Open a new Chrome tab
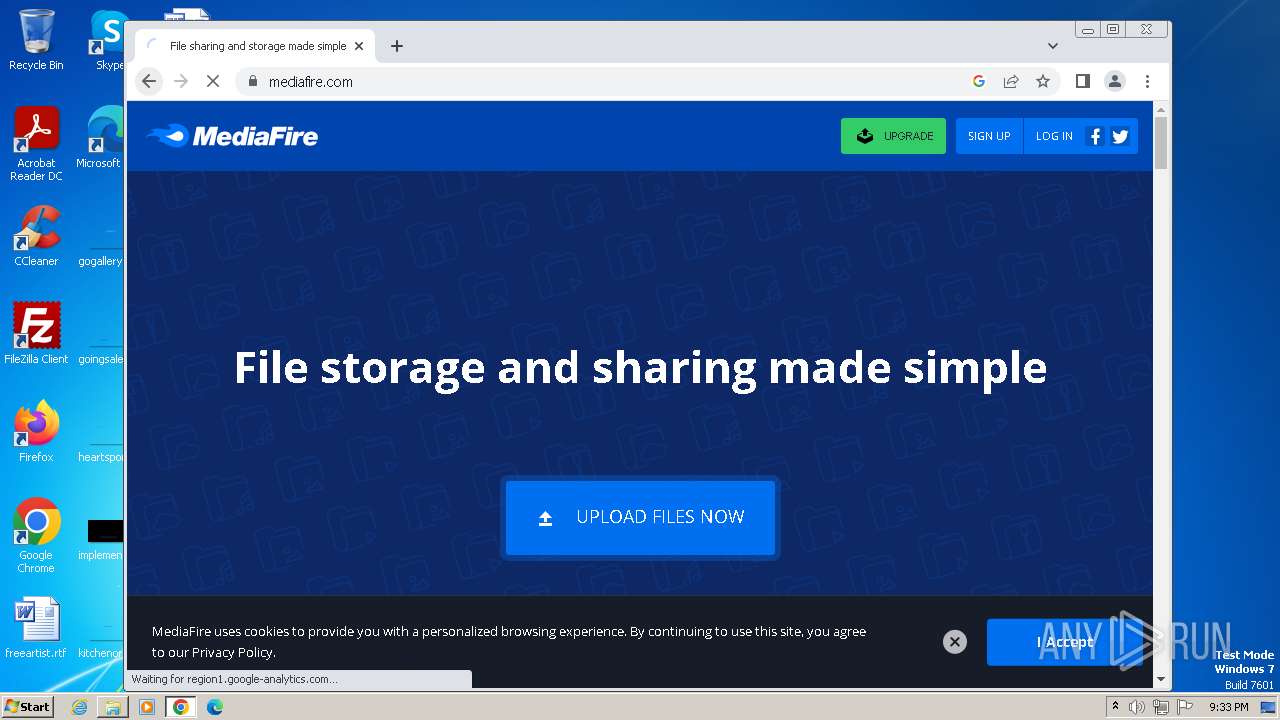 click(x=397, y=46)
